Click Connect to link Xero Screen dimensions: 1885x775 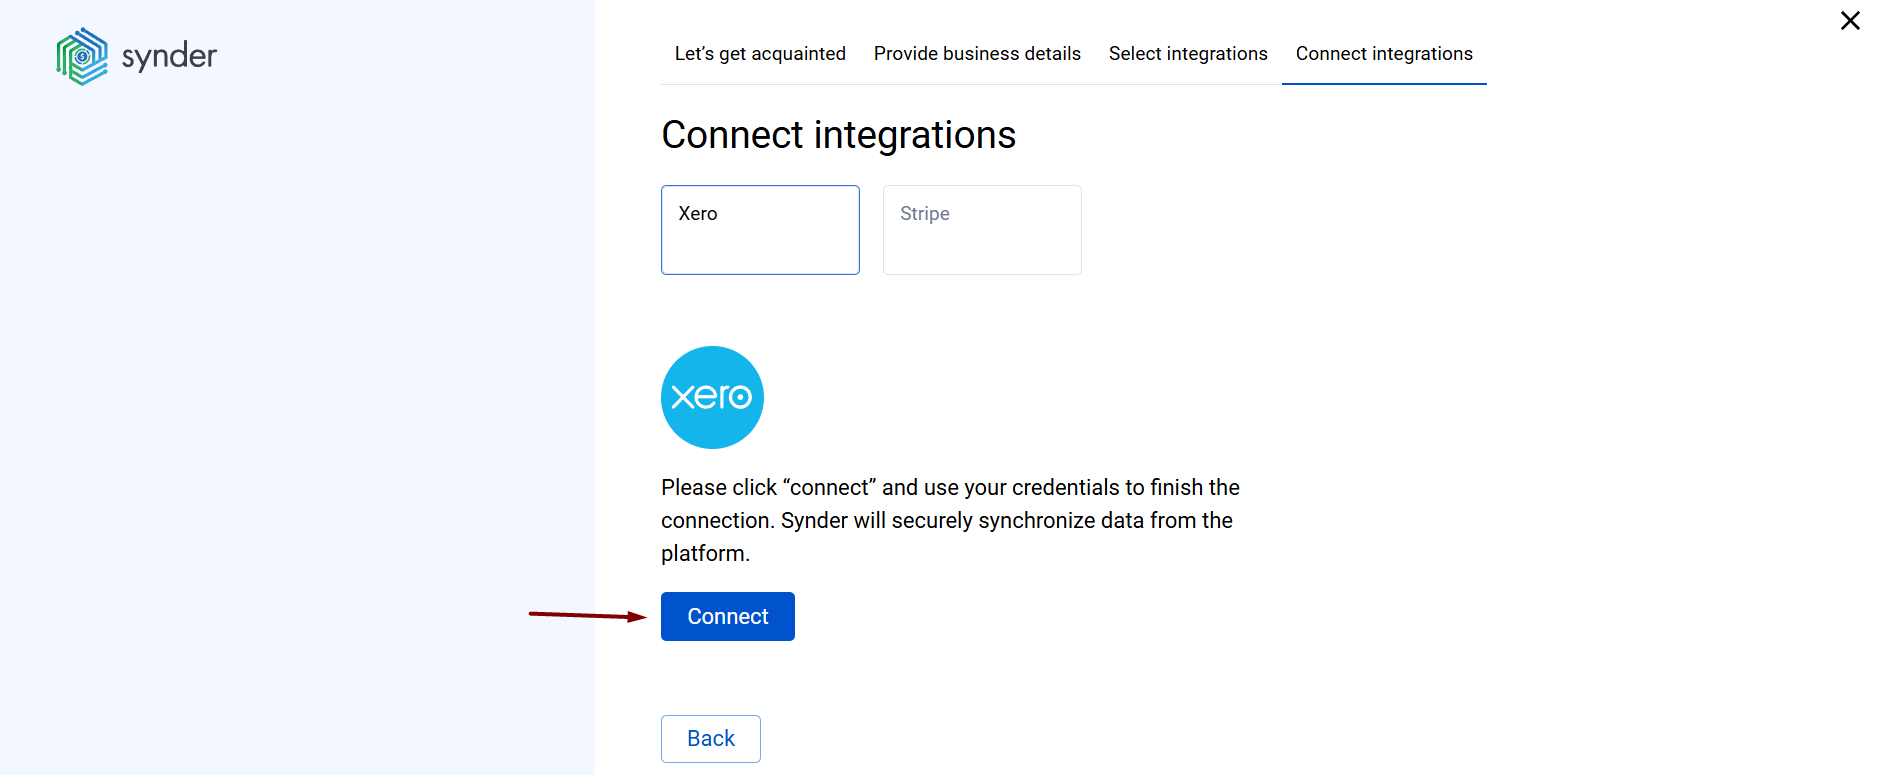pyautogui.click(x=727, y=616)
